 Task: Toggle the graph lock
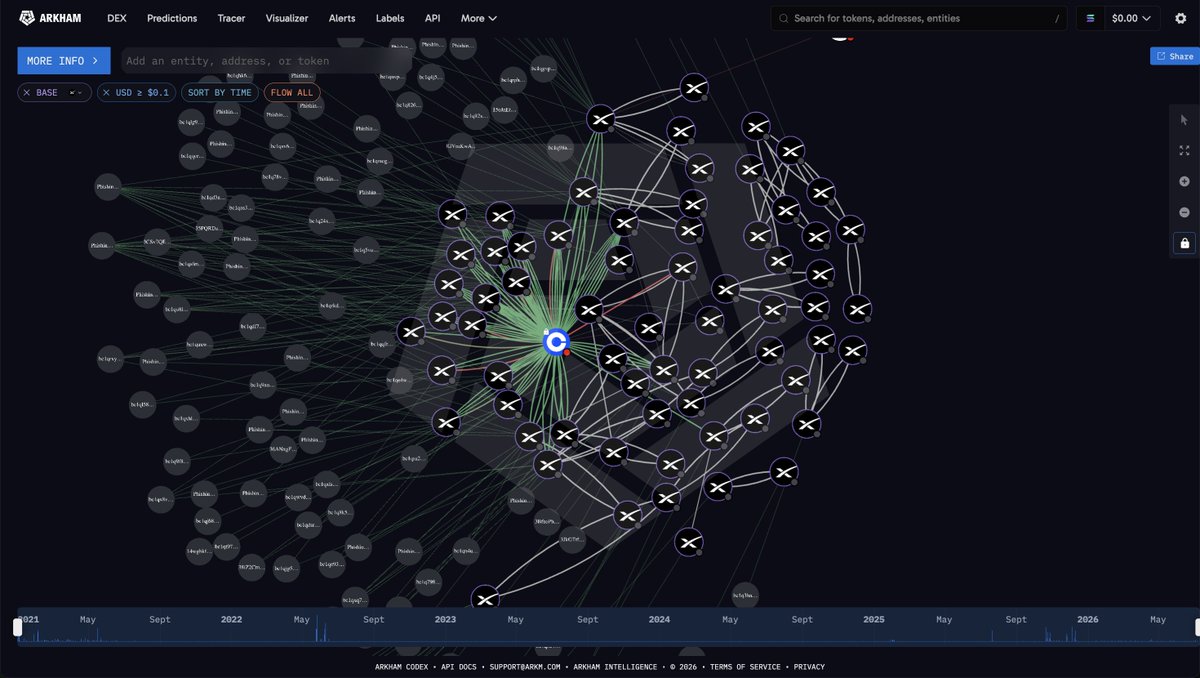click(1185, 243)
